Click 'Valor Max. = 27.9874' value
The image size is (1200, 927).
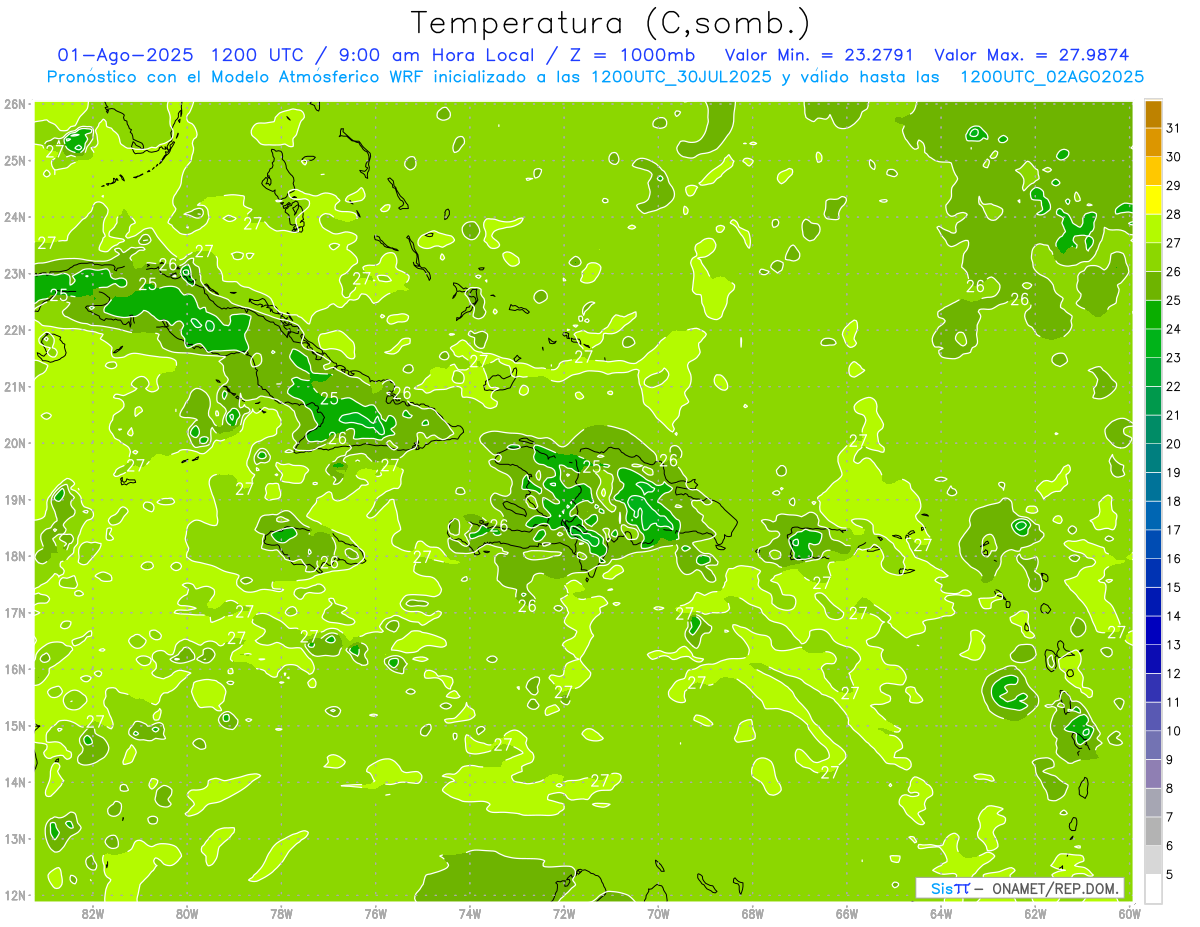click(x=1032, y=55)
